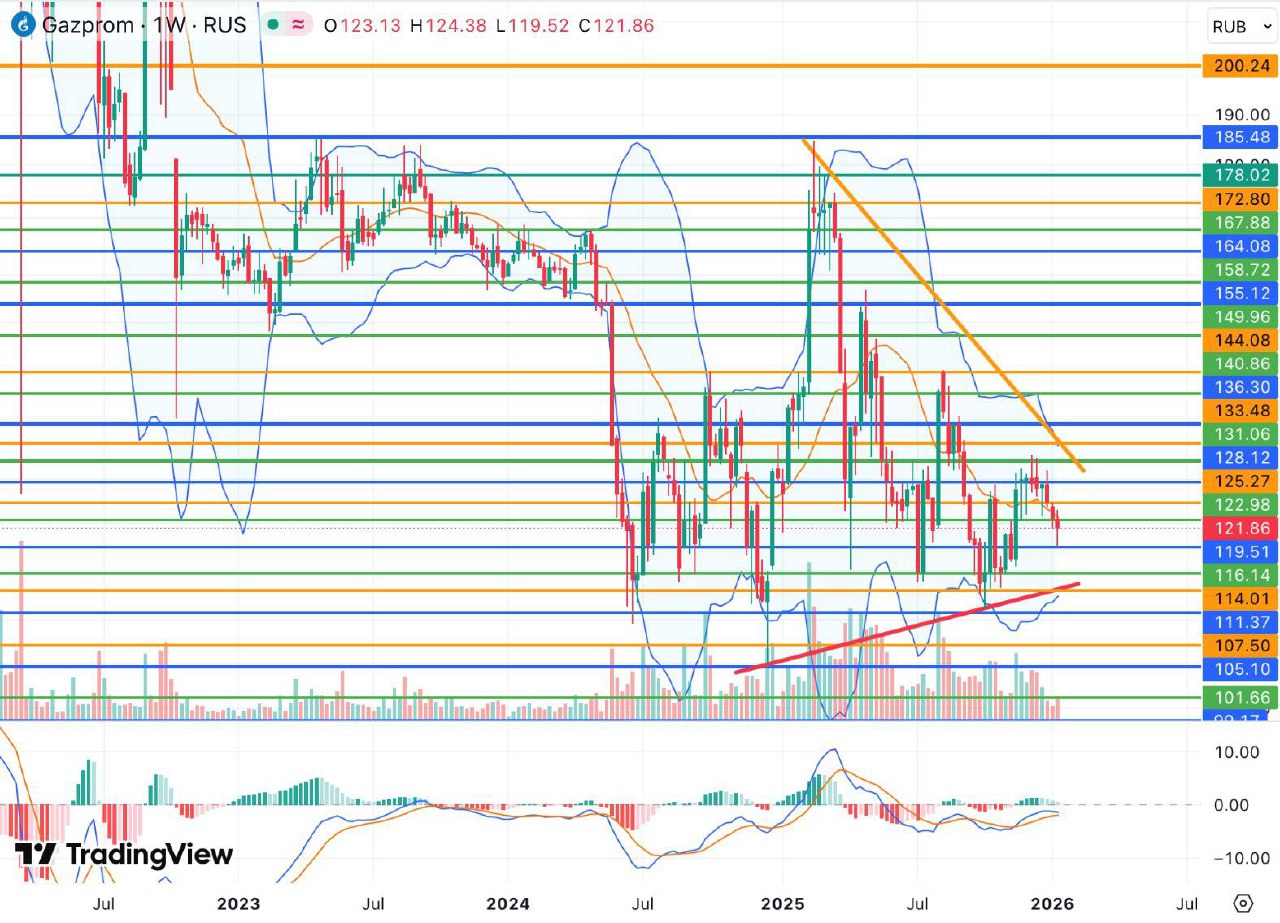The image size is (1280, 923).
Task: Click the 133.48 price label
Action: pos(1238,410)
